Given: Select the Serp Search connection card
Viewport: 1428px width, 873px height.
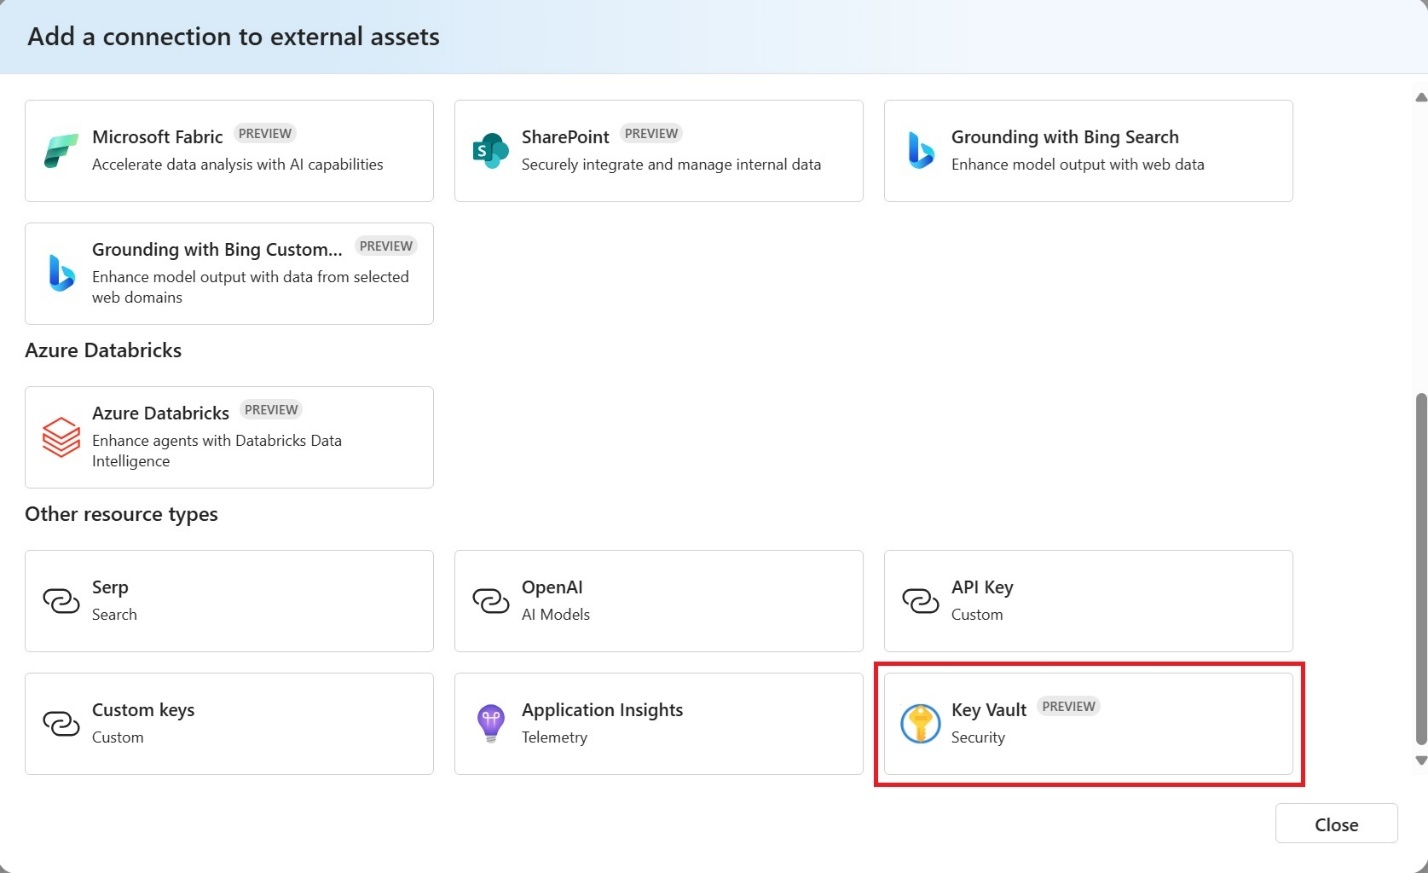Looking at the screenshot, I should pyautogui.click(x=228, y=600).
